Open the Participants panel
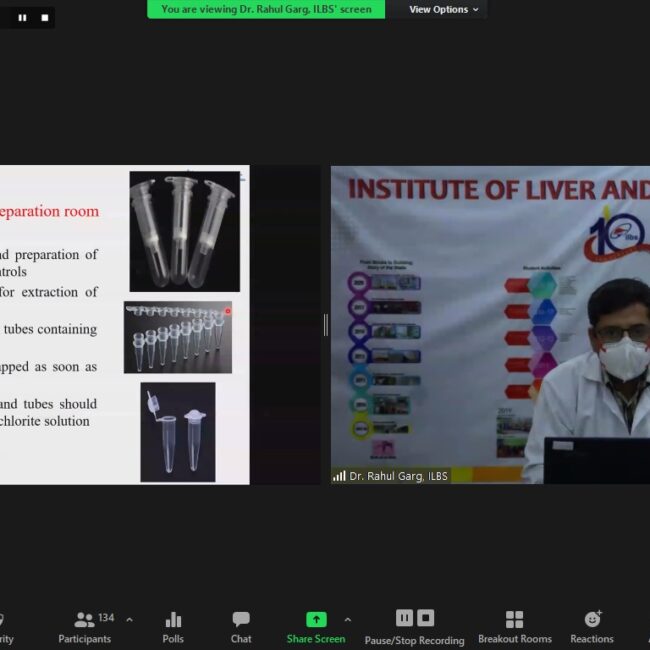The image size is (650, 650). coord(85,627)
